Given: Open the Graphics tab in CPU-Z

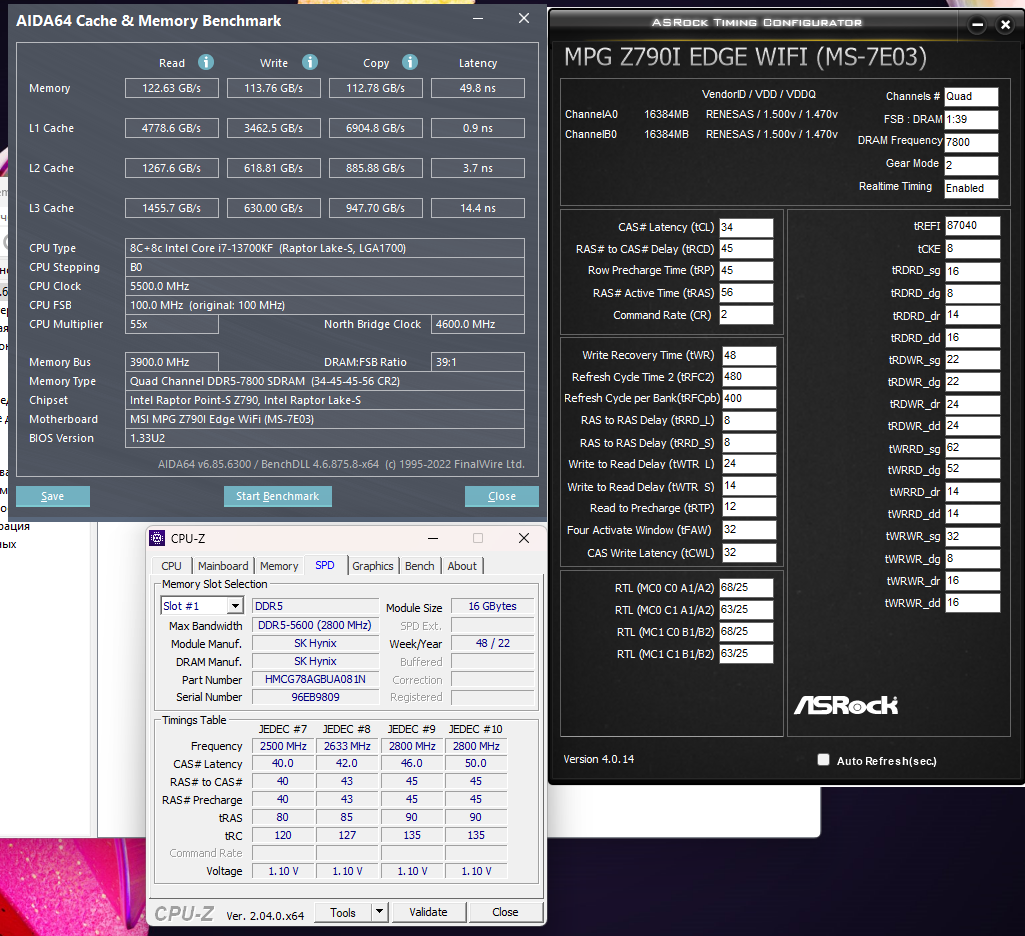Looking at the screenshot, I should tap(373, 566).
